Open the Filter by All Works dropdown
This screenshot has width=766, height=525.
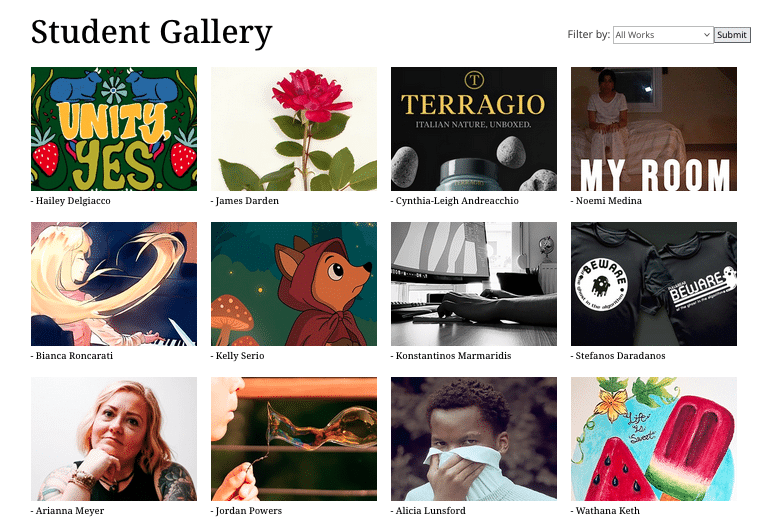click(663, 35)
